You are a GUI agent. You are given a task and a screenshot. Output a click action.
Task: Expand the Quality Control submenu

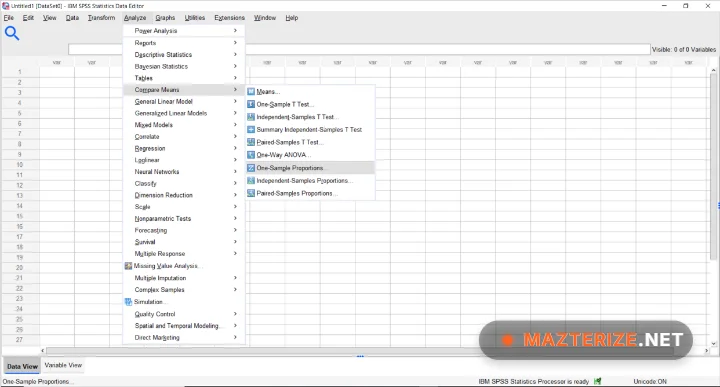coord(184,314)
